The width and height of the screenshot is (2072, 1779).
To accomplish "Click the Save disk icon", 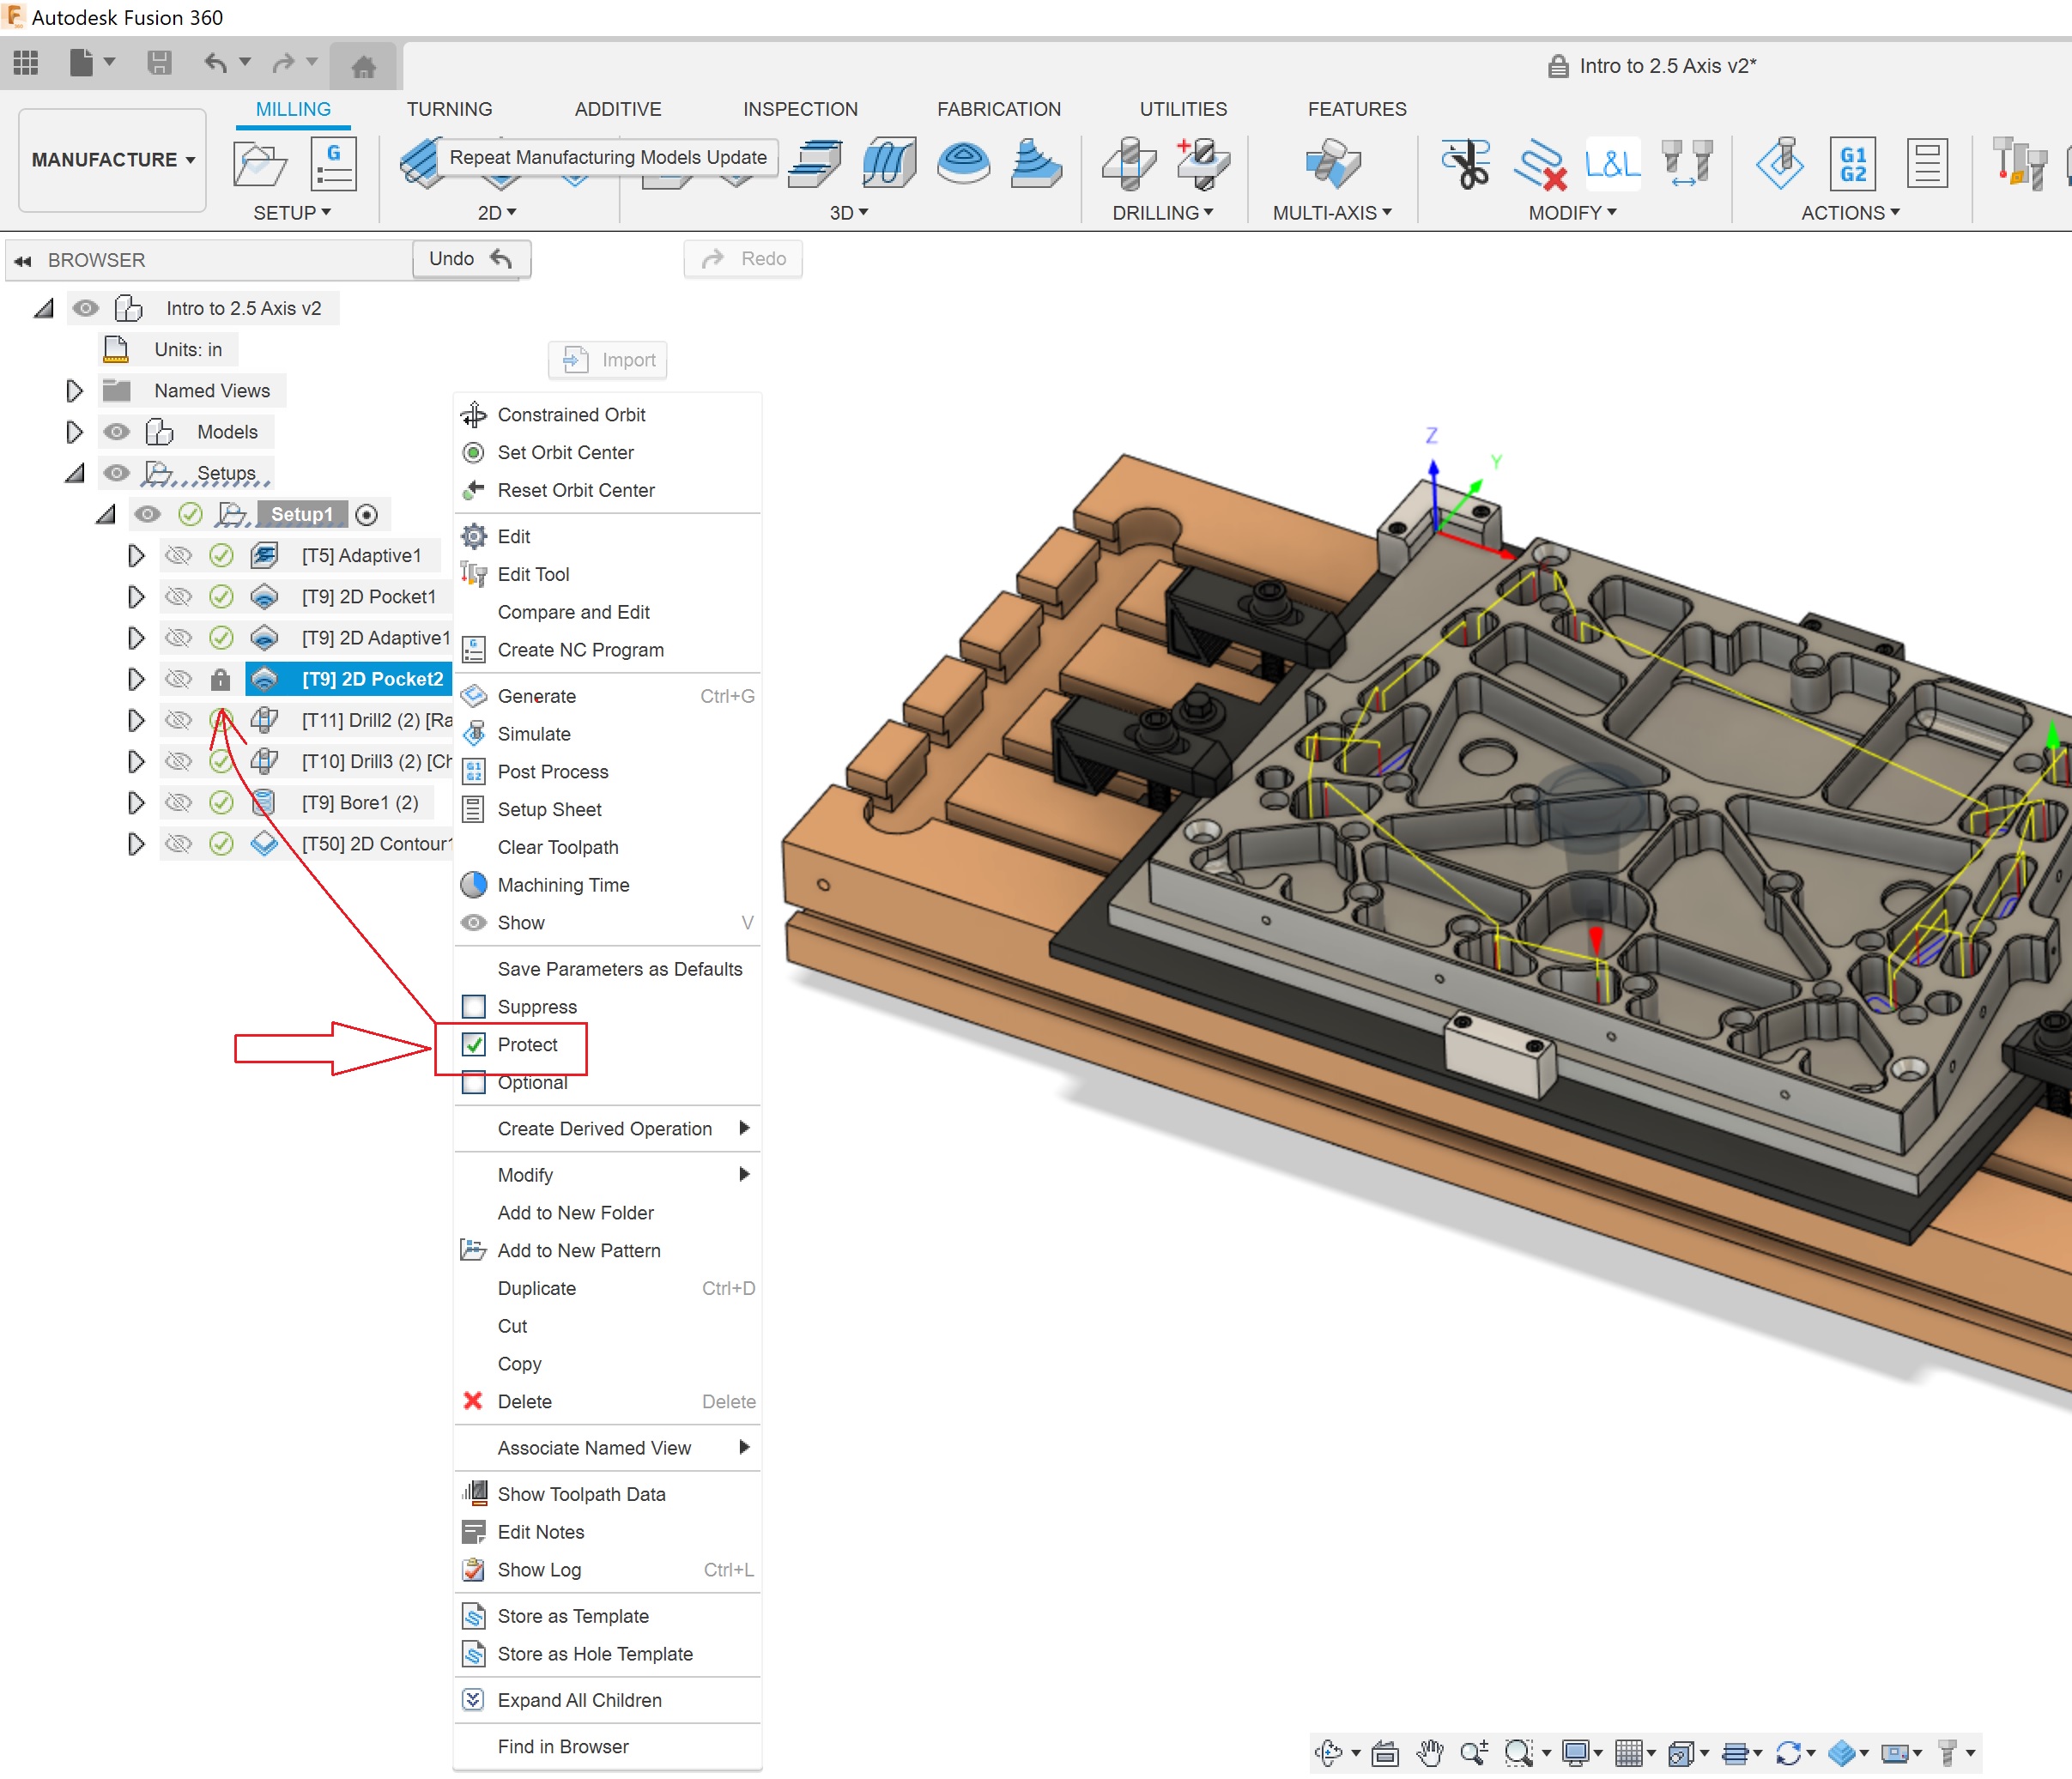I will coord(159,64).
